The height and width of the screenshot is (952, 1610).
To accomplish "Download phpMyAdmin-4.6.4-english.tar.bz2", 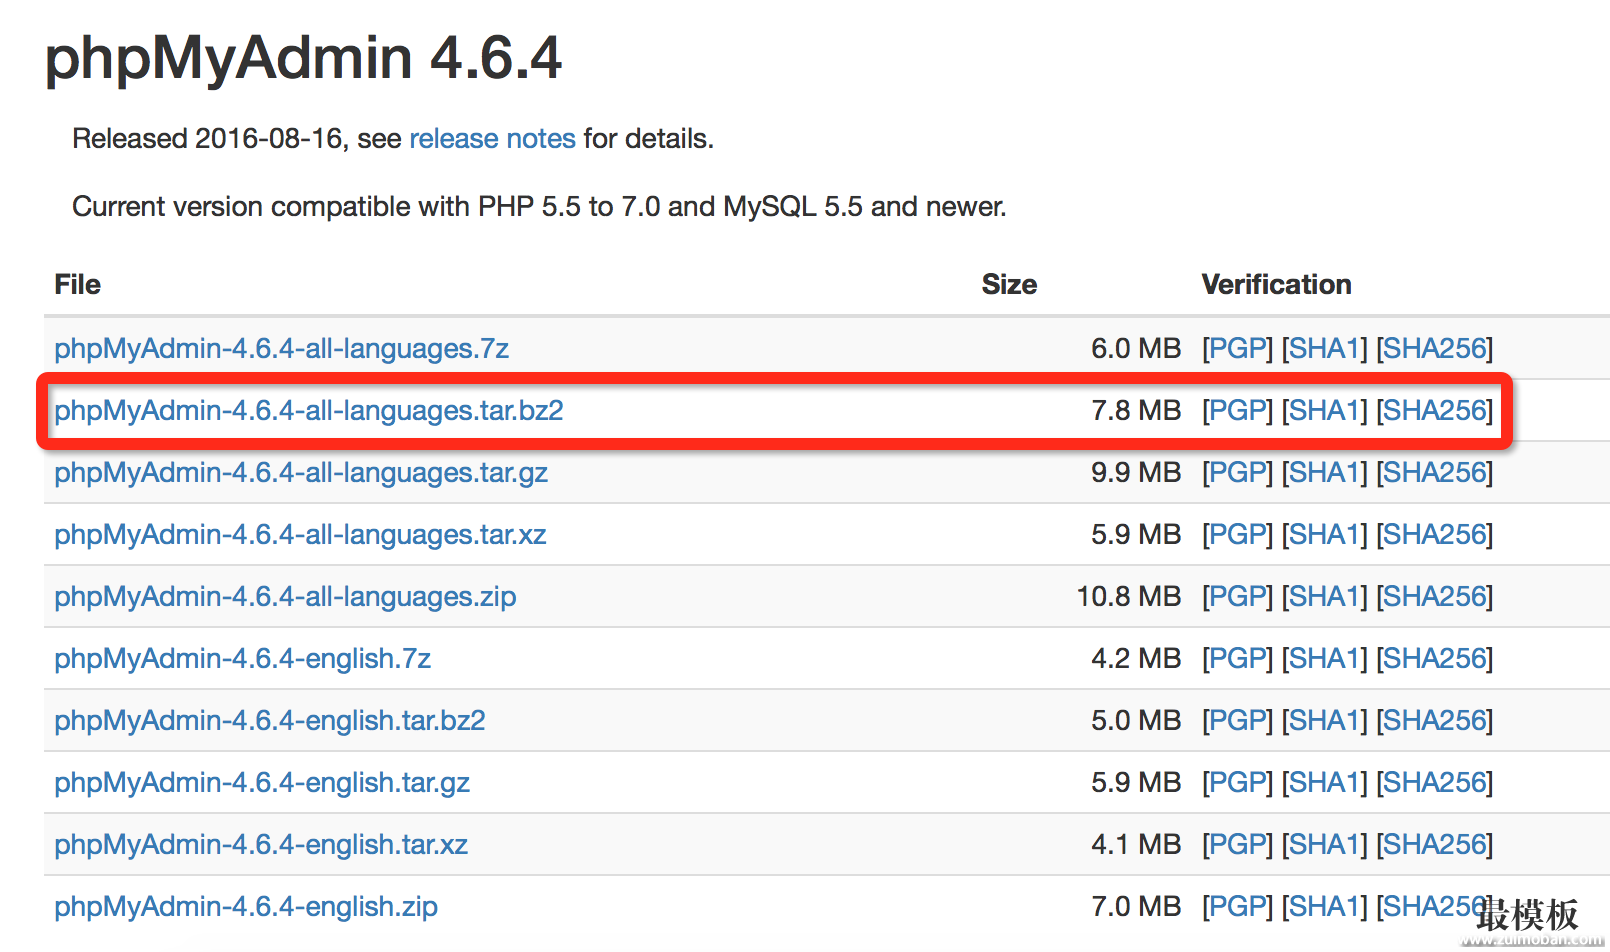I will click(270, 720).
